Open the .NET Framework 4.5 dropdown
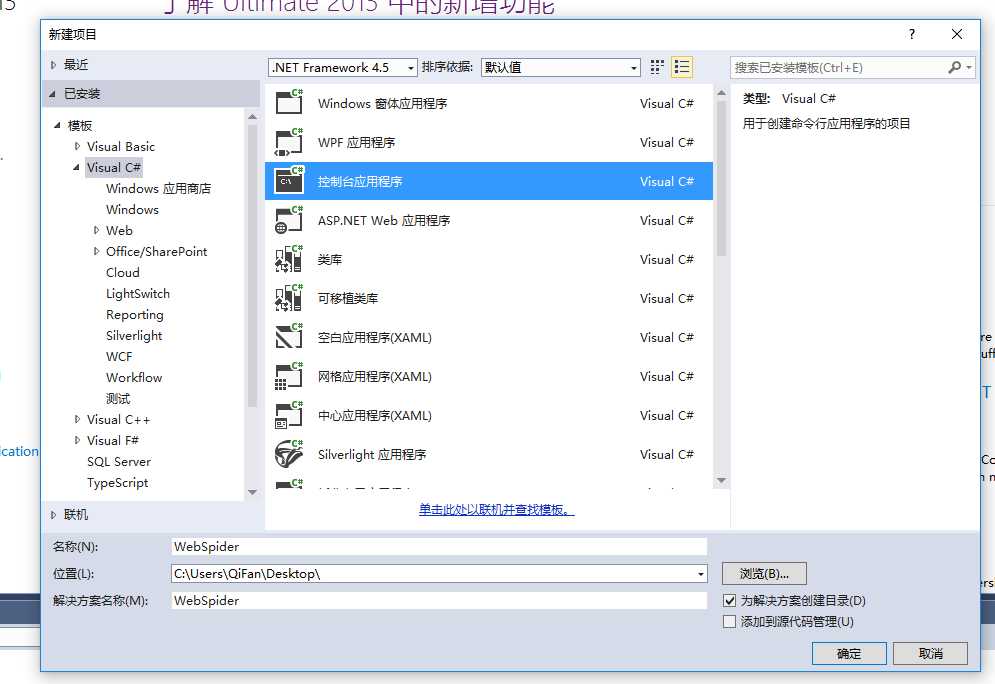The height and width of the screenshot is (684, 995). 343,67
